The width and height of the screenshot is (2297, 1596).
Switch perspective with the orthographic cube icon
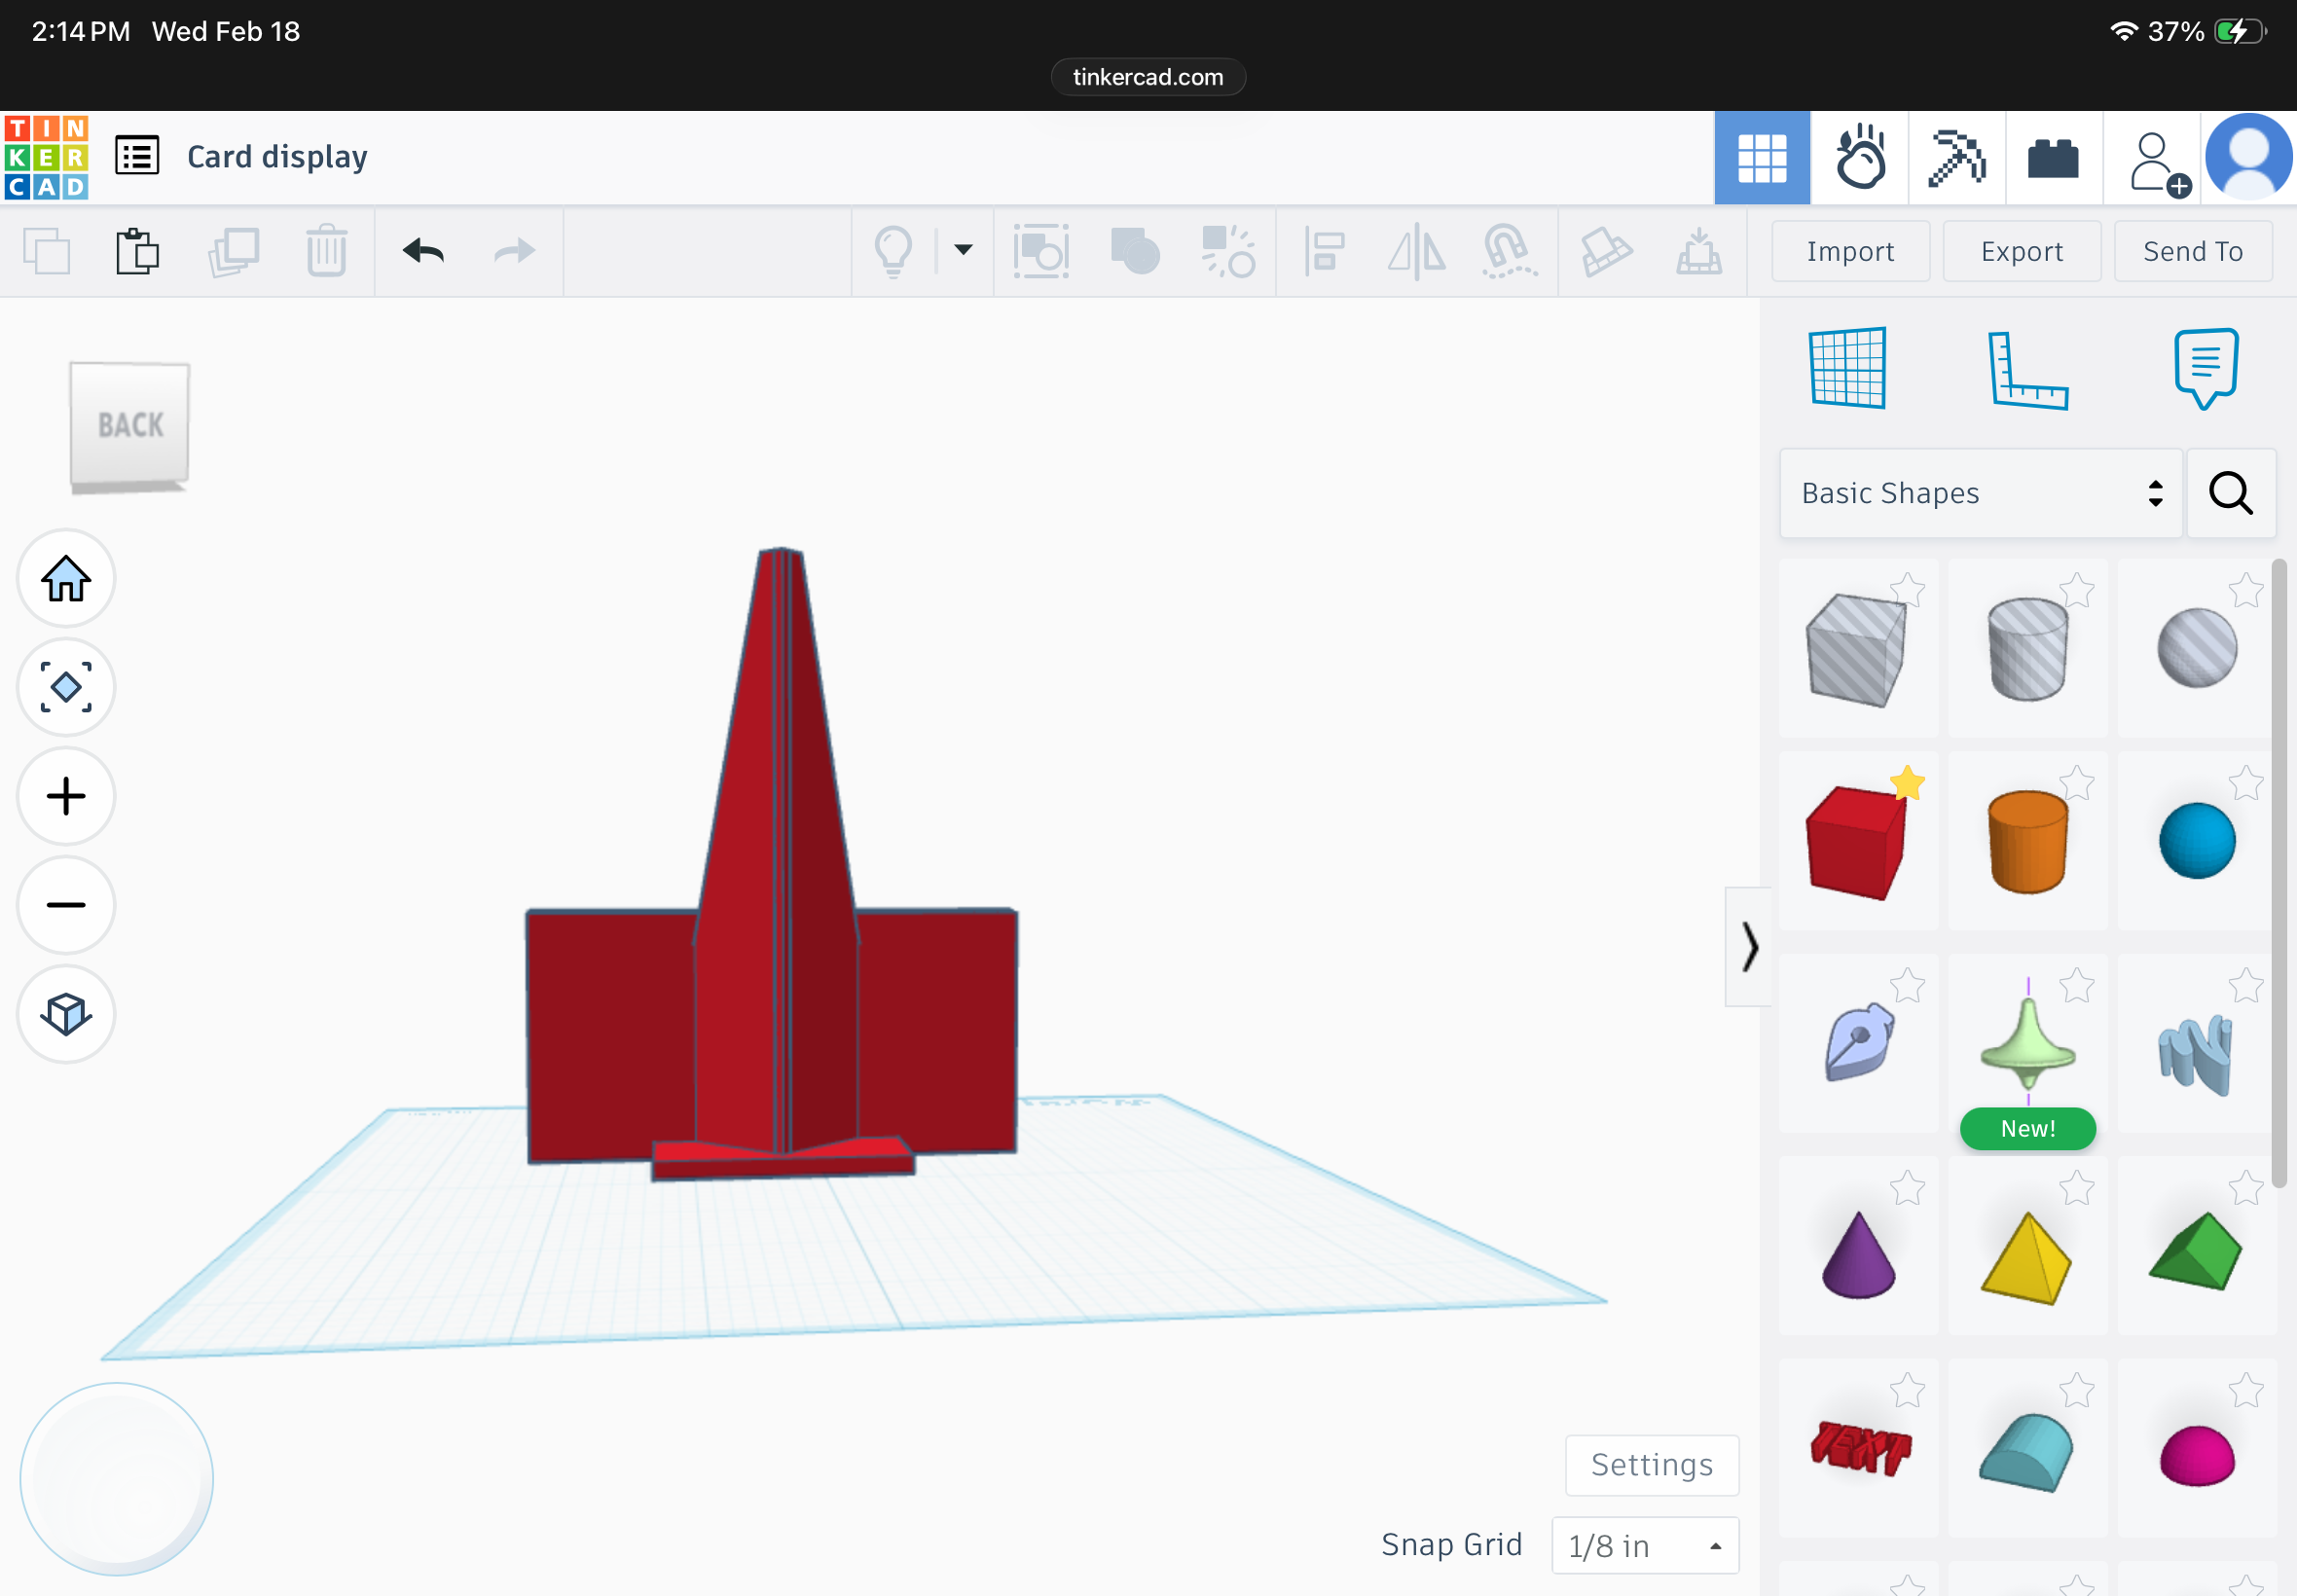point(66,1015)
